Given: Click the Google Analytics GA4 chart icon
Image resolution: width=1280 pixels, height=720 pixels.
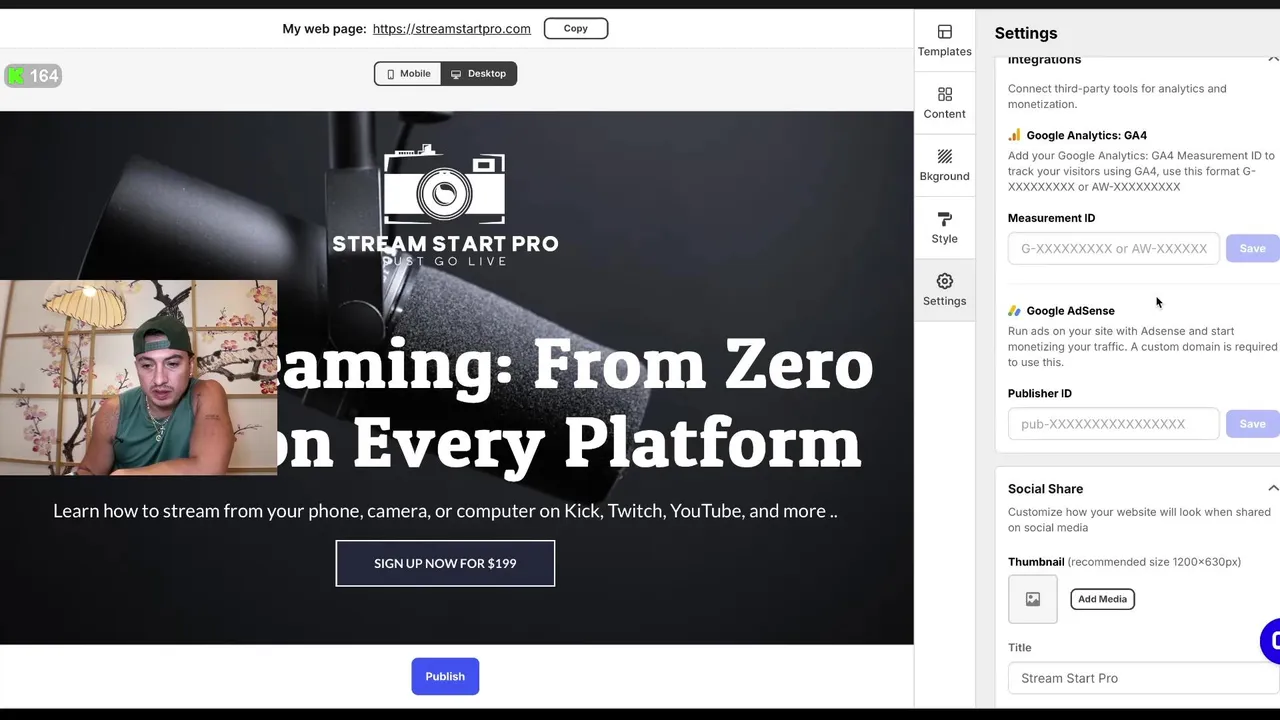Looking at the screenshot, I should (1014, 135).
